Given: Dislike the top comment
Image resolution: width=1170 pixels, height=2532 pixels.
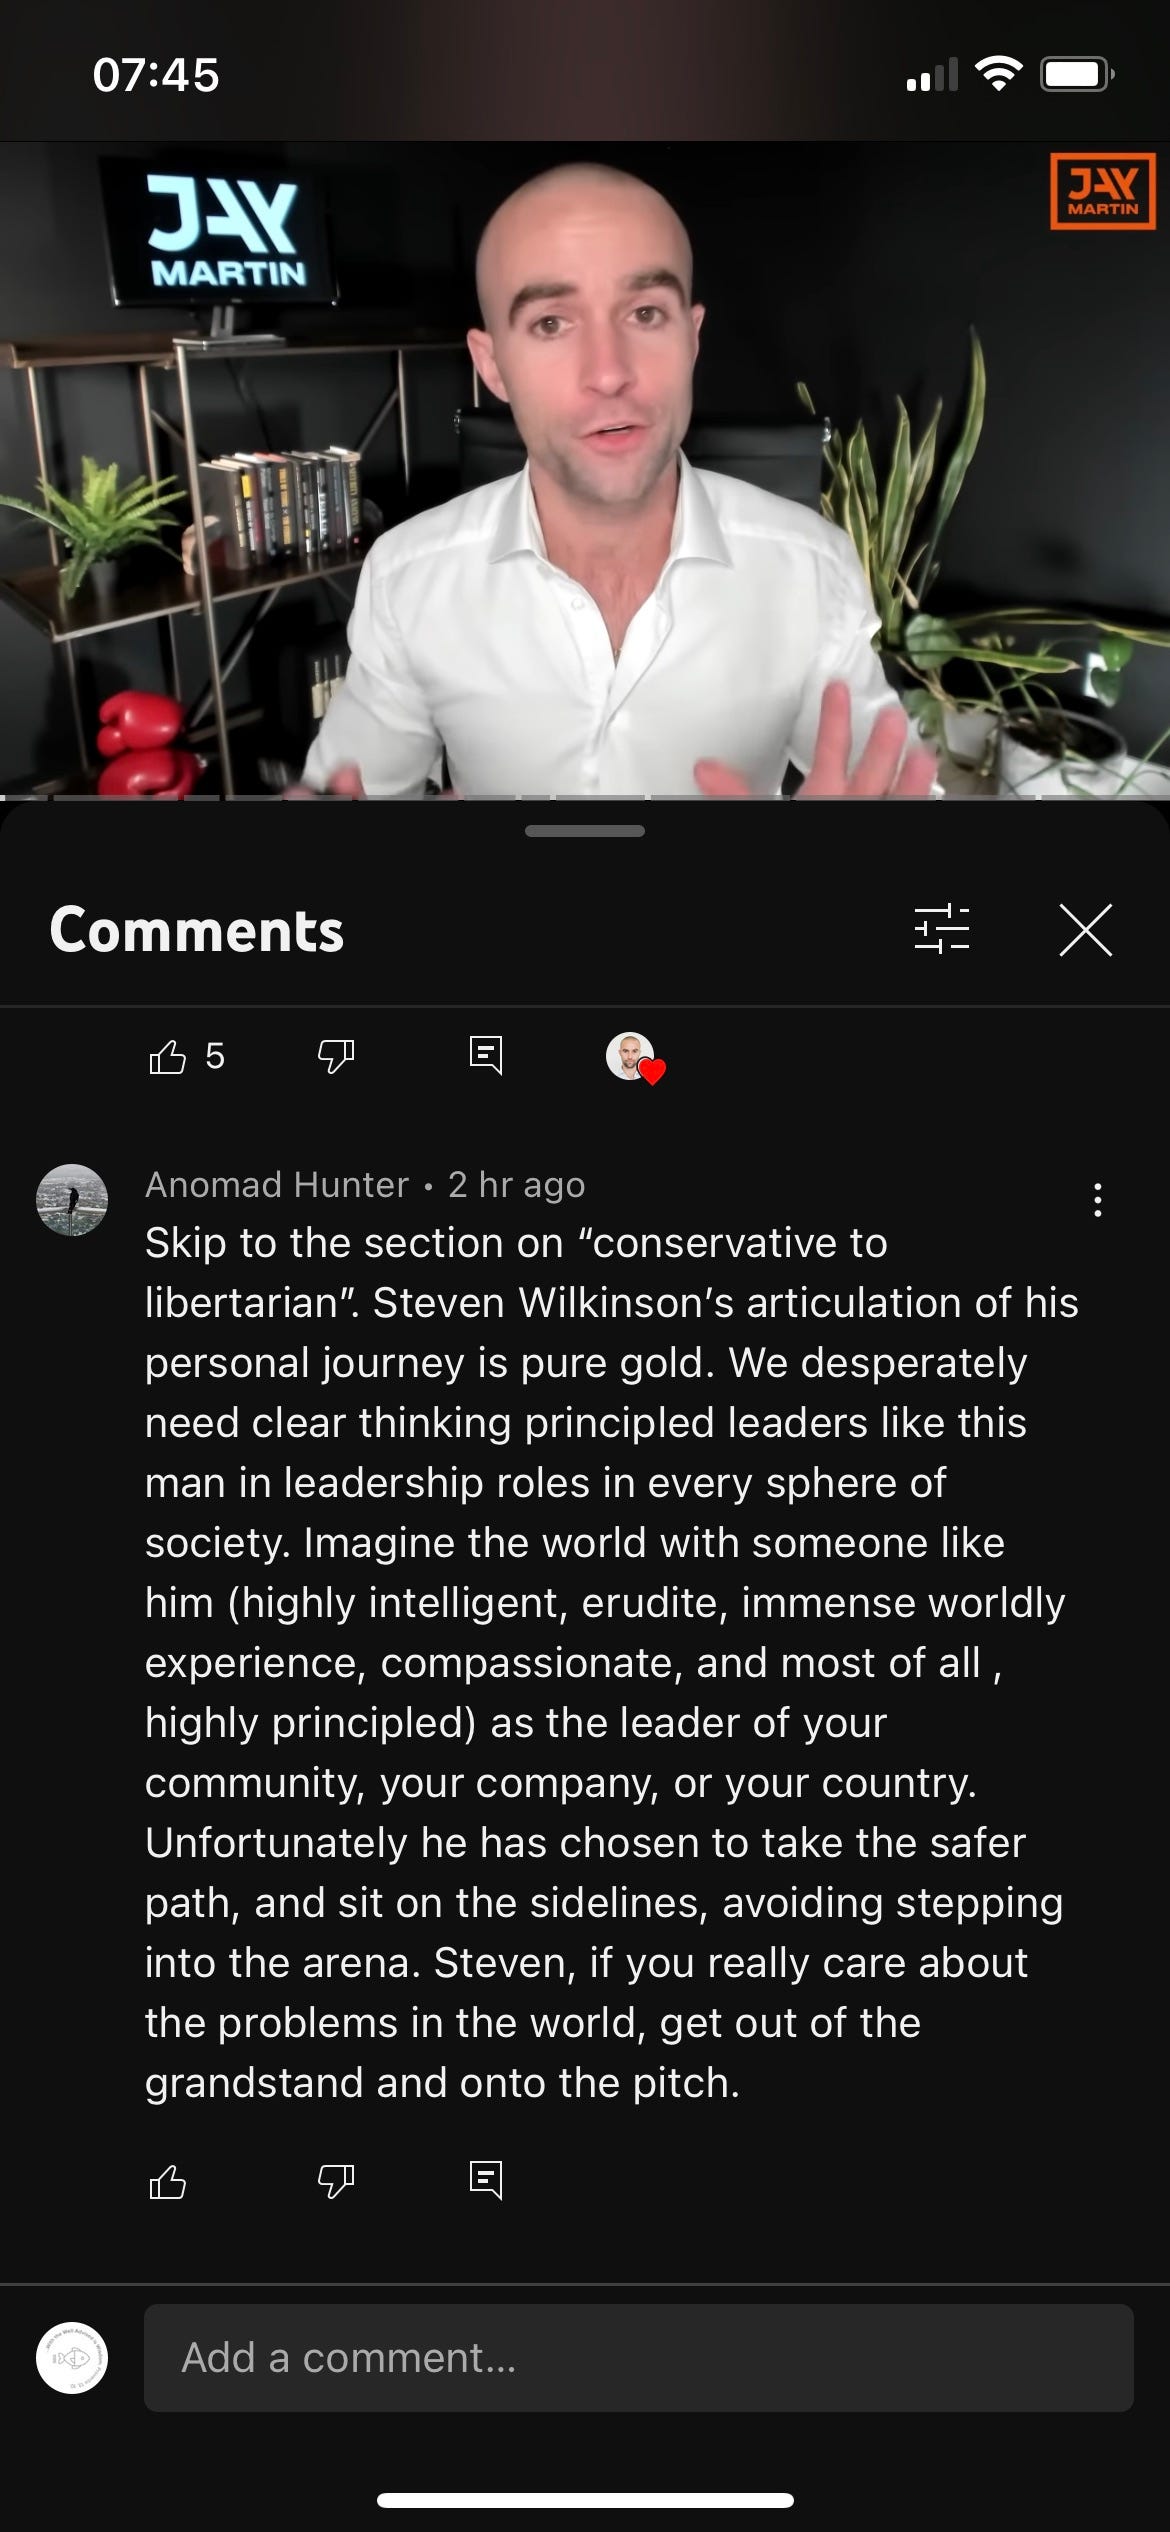Looking at the screenshot, I should tap(336, 1056).
